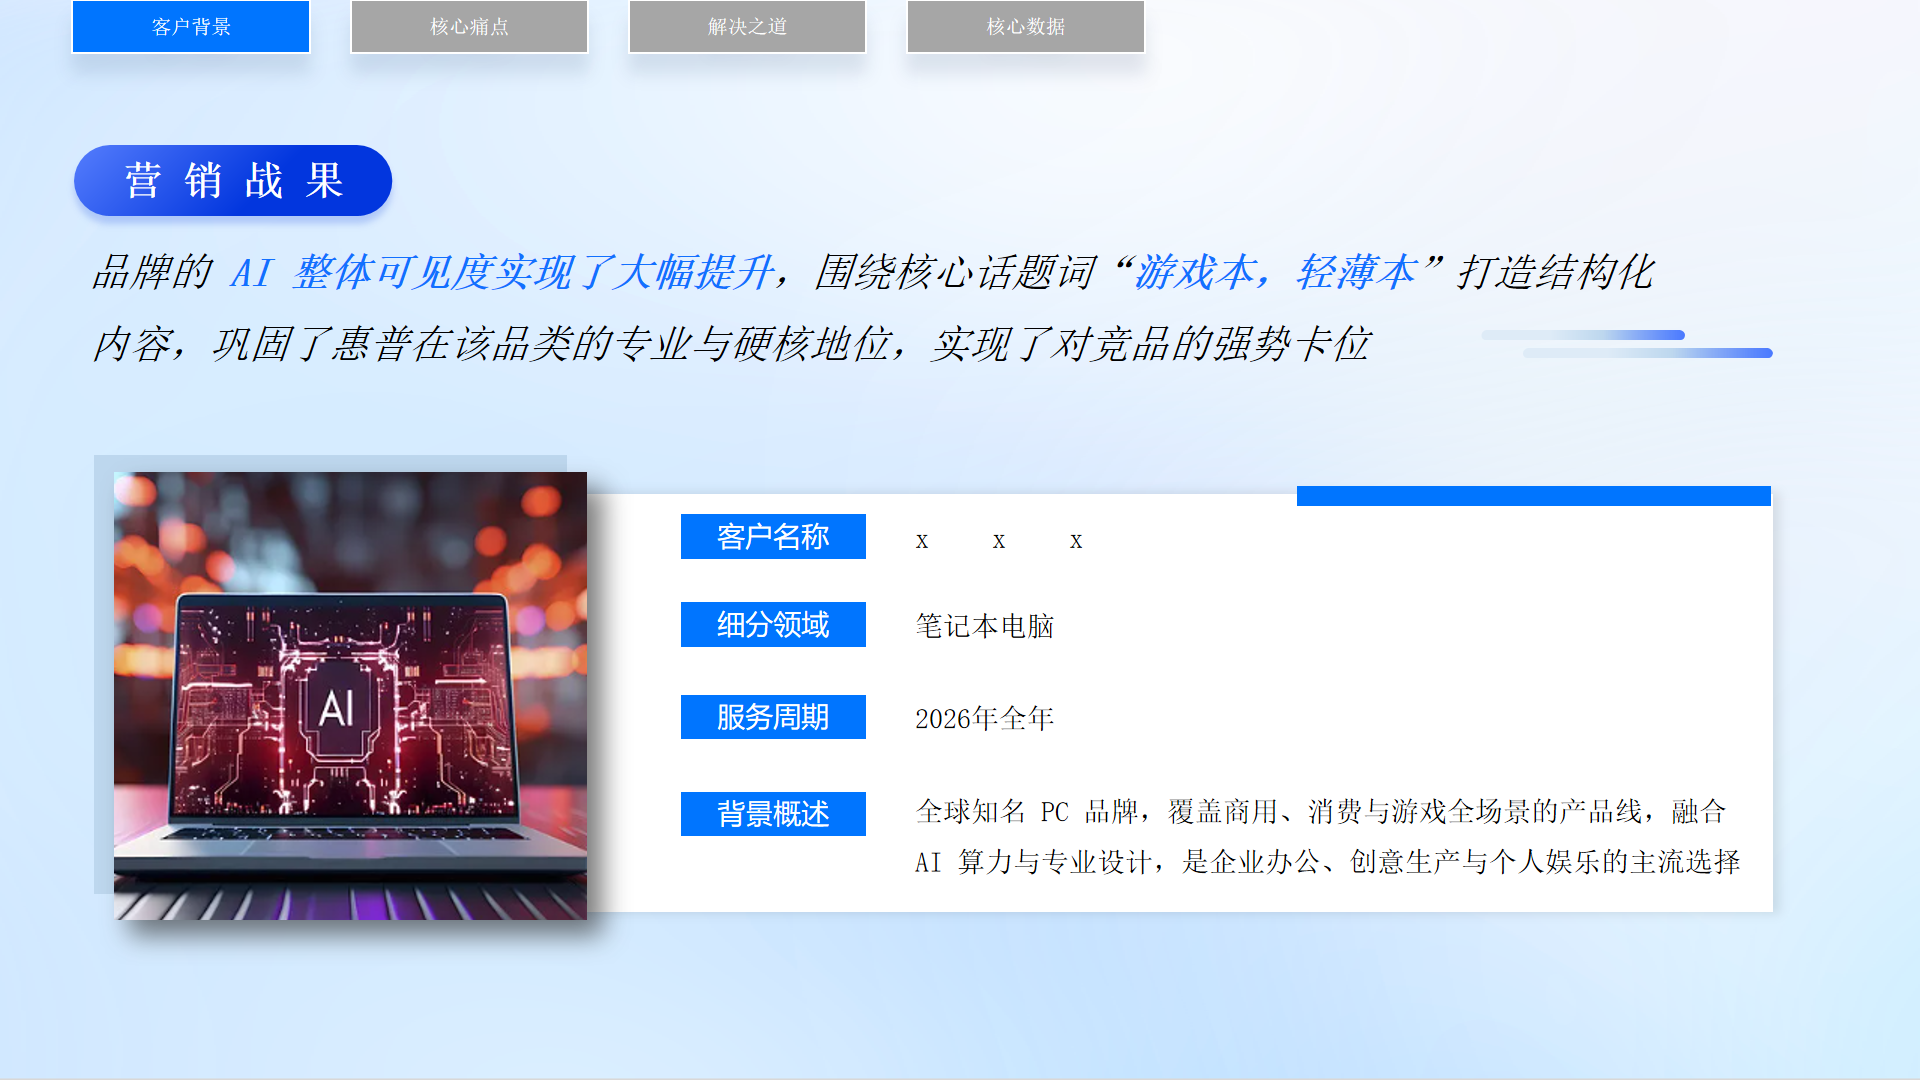Click the line beginning AI 算力与专业设计
This screenshot has width=1920, height=1080.
(x=1328, y=861)
